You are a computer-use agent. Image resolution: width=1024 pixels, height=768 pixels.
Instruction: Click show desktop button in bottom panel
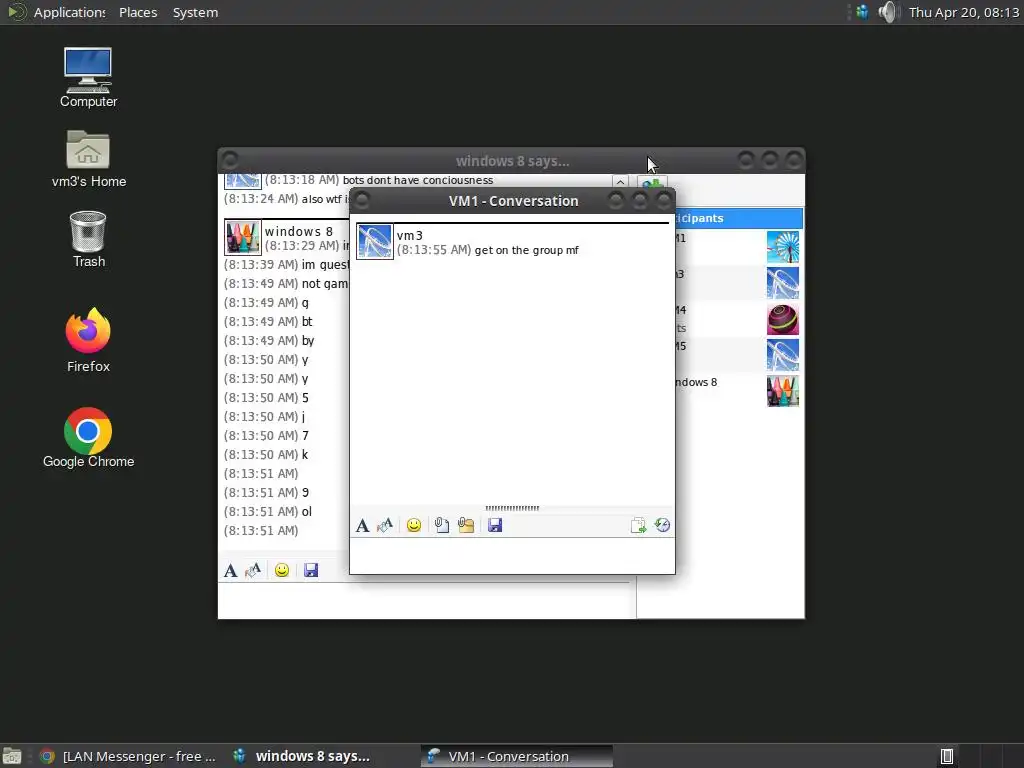coord(12,756)
